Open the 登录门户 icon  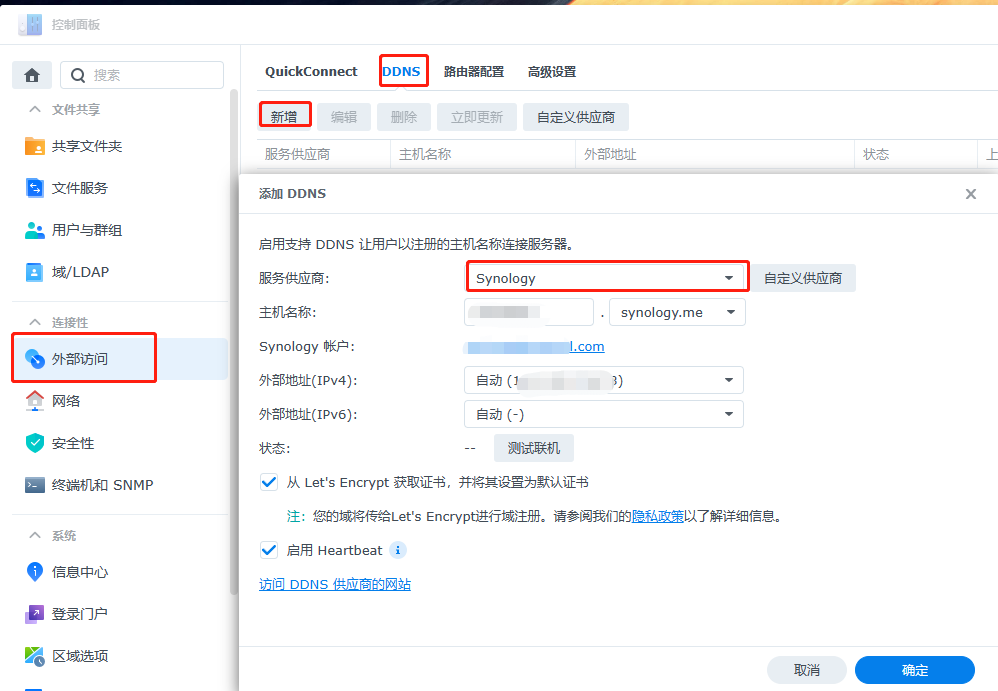pos(34,613)
